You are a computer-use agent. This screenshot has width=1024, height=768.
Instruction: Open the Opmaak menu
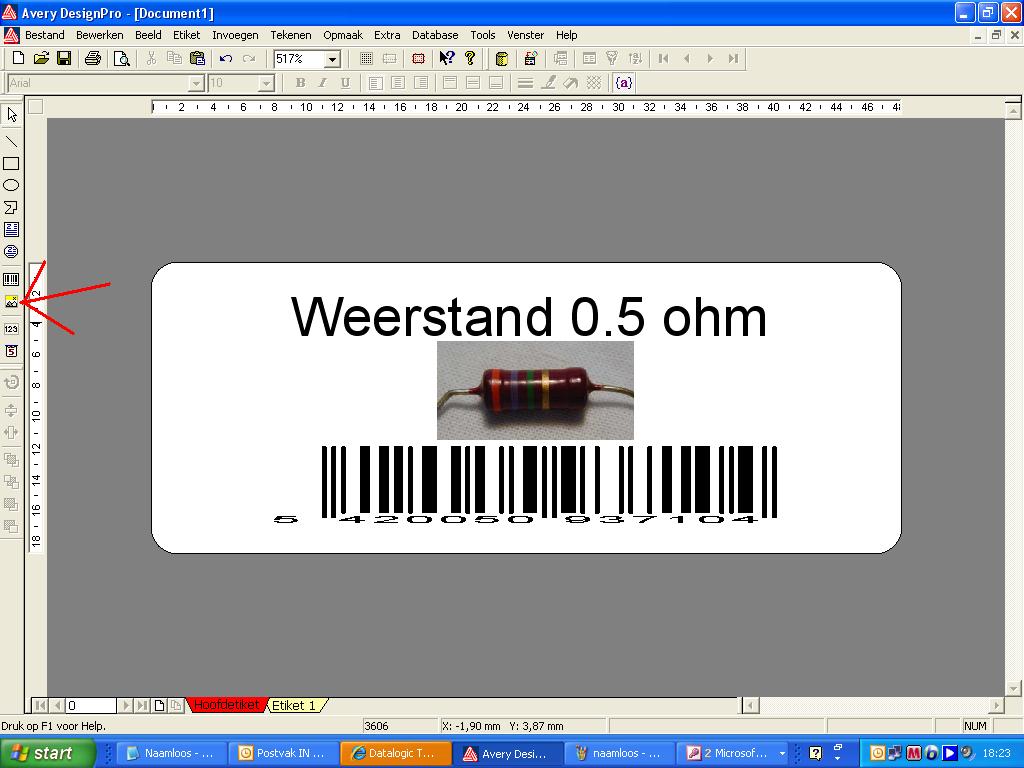(x=343, y=35)
